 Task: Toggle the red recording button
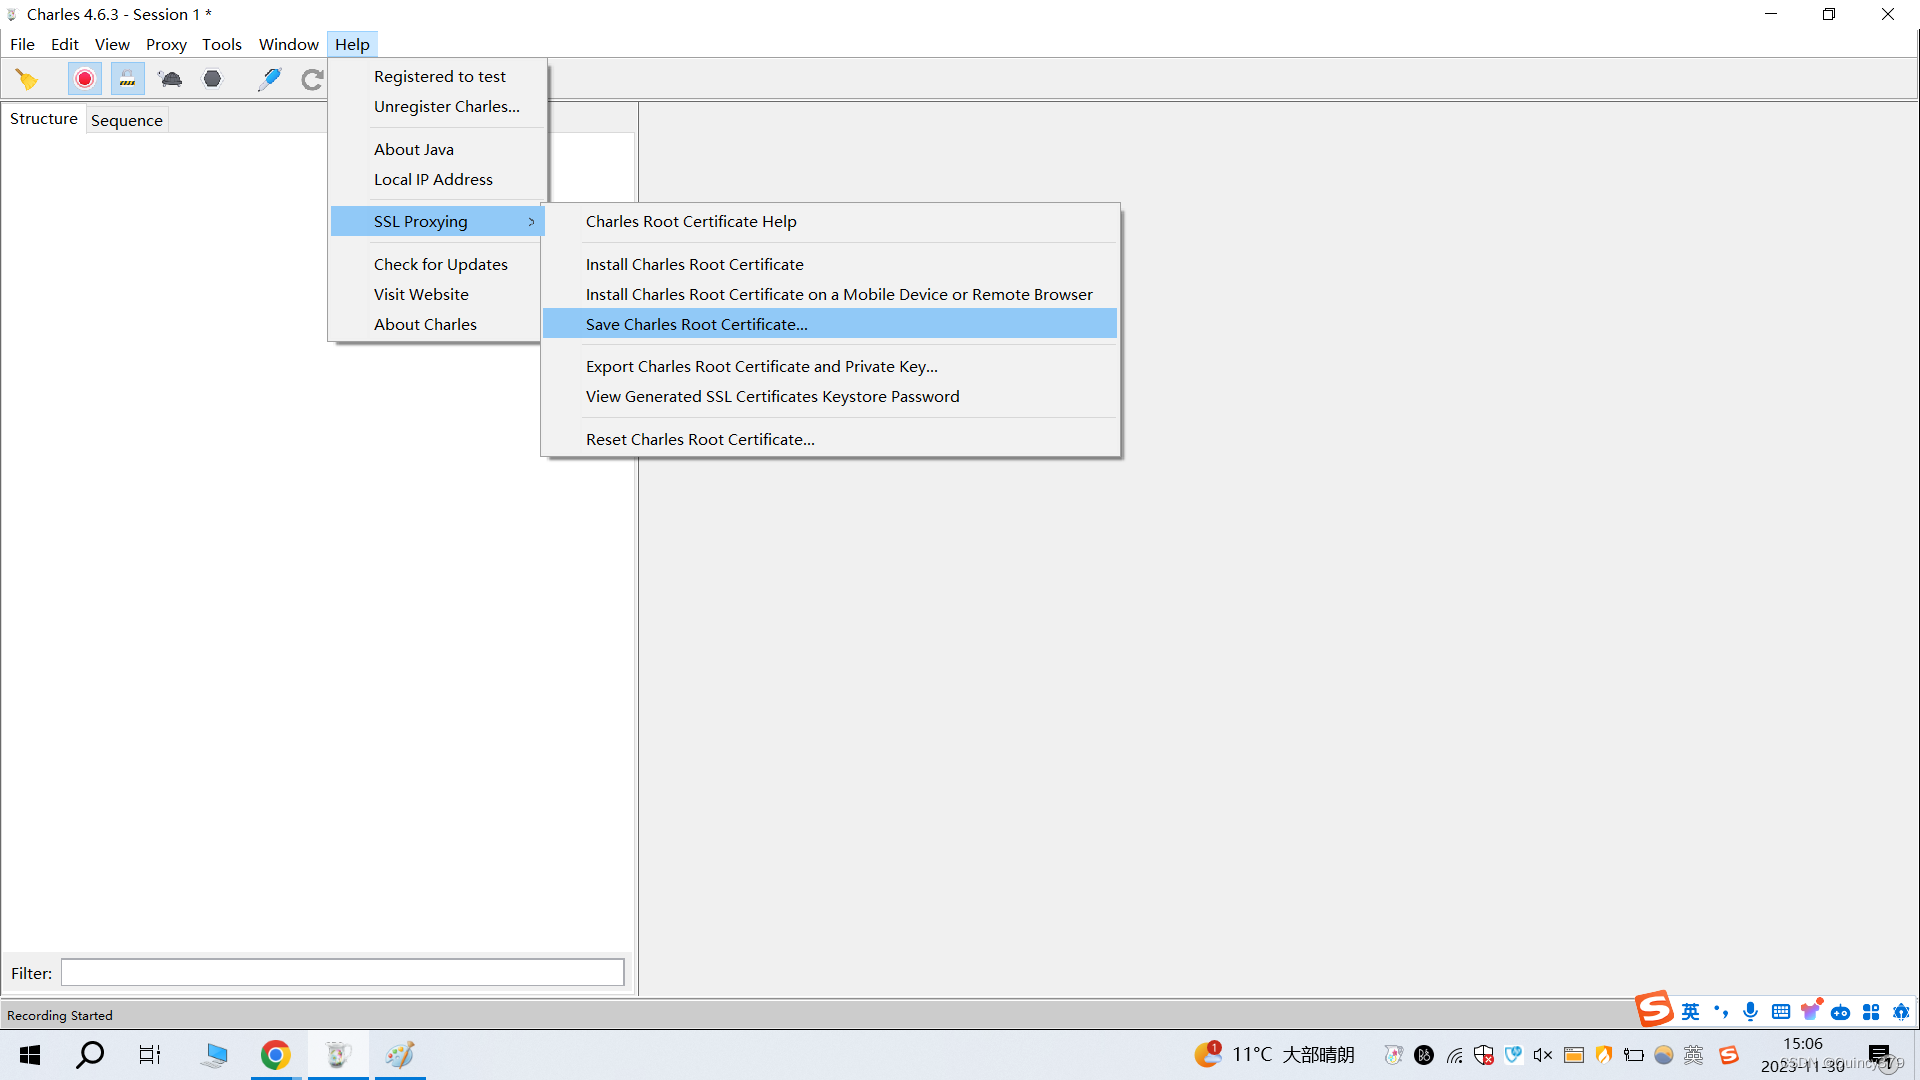click(85, 79)
